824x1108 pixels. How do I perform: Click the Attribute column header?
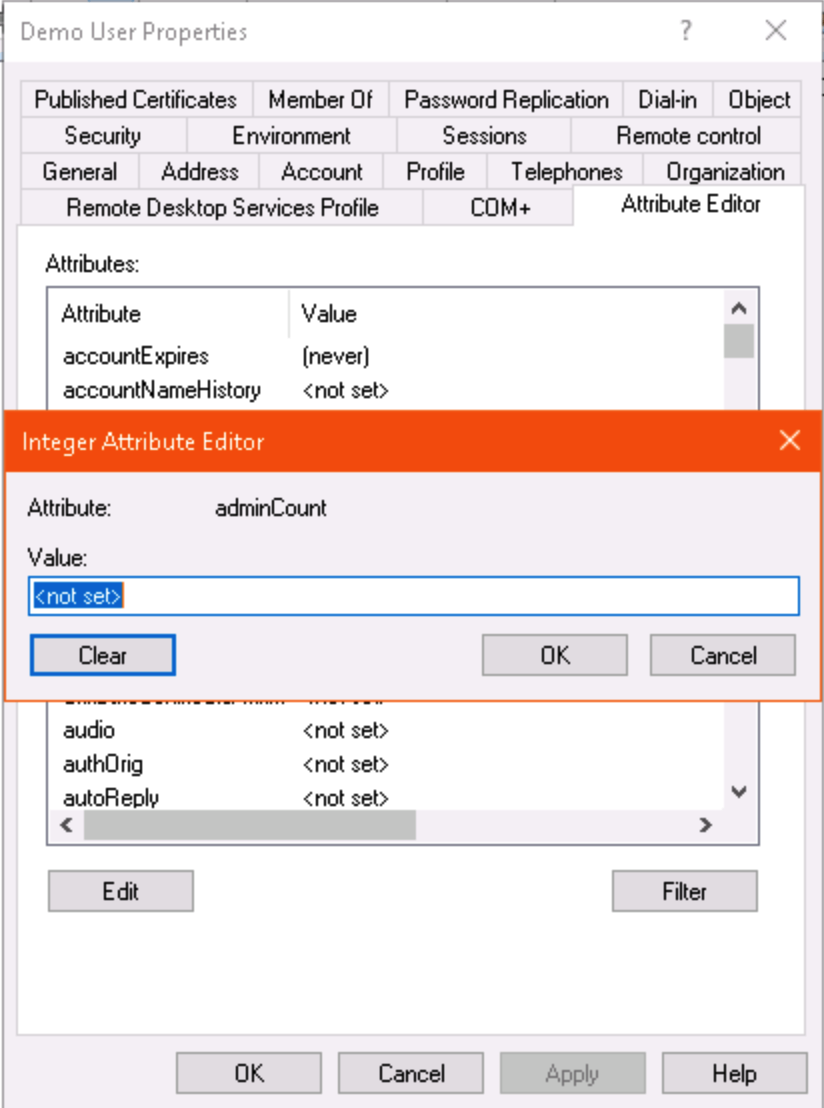(101, 314)
